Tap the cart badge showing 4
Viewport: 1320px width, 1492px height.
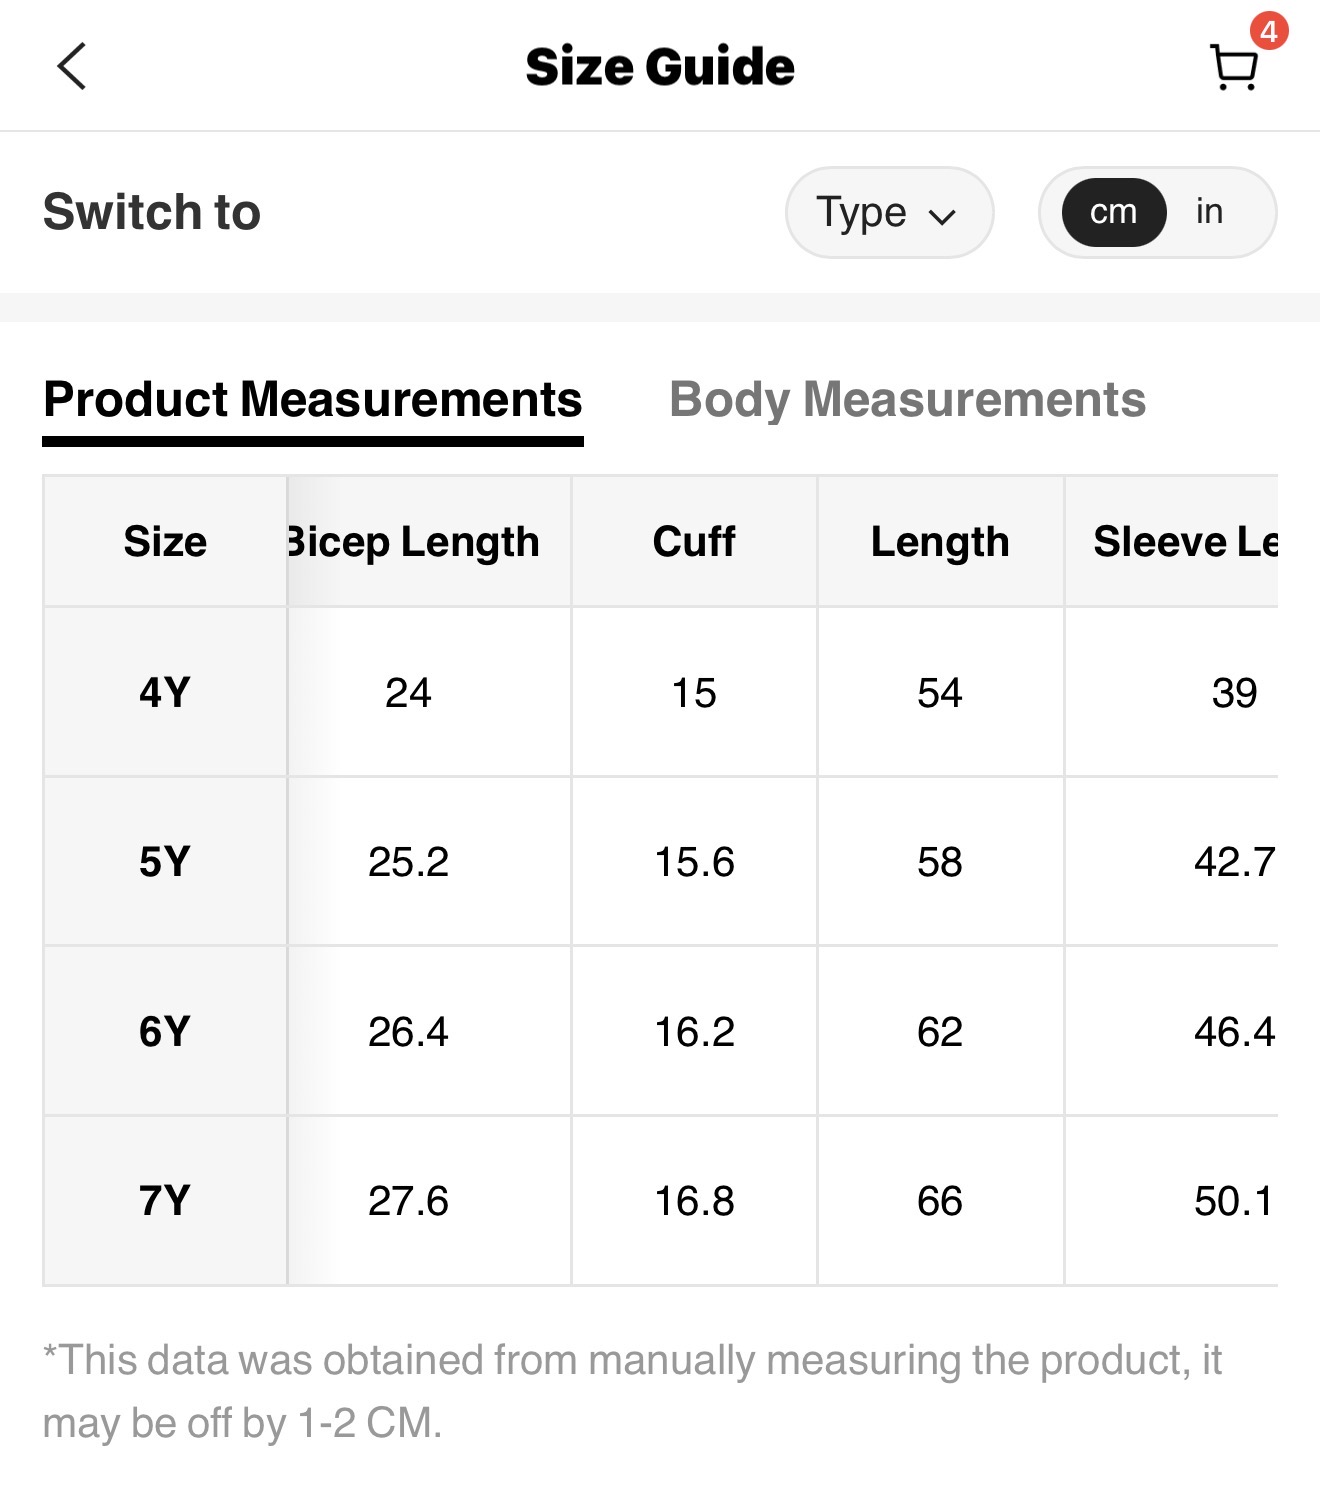click(1268, 31)
